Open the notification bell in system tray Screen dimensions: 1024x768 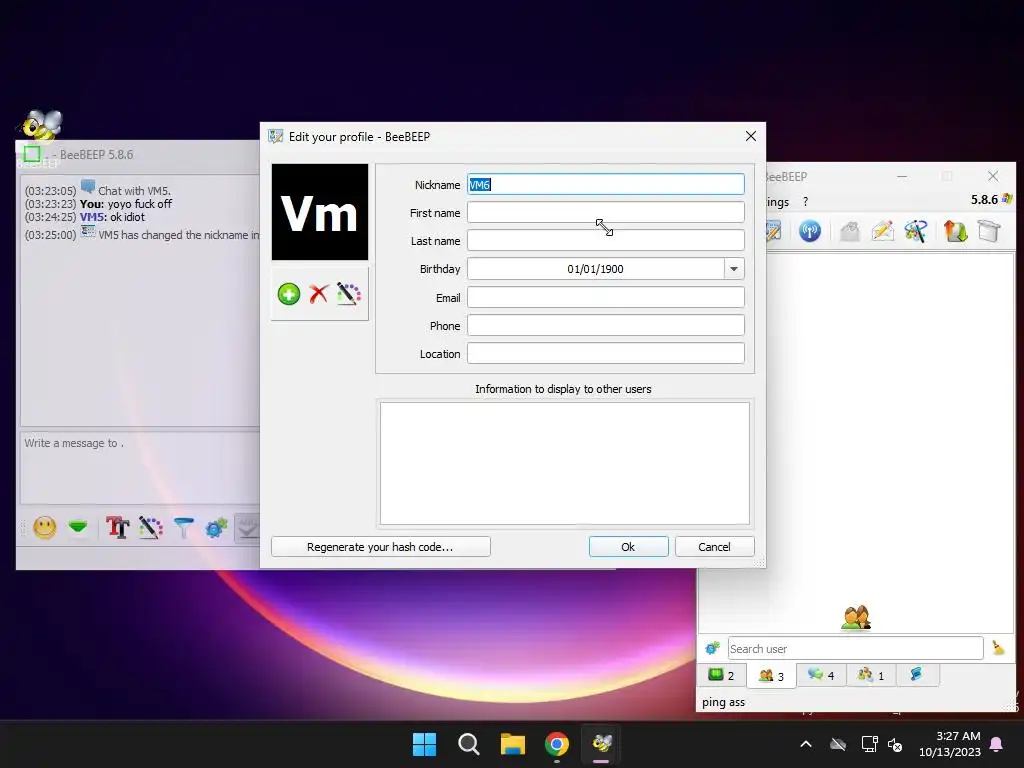[x=997, y=744]
